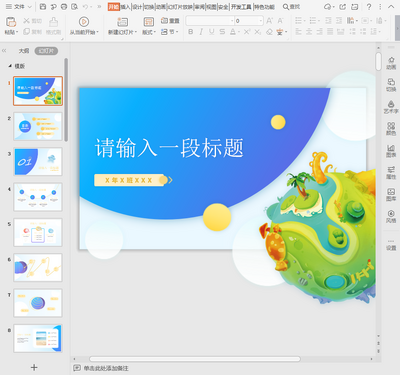Click the New Slide icon
Image resolution: width=400 pixels, height=375 pixels.
122,22
